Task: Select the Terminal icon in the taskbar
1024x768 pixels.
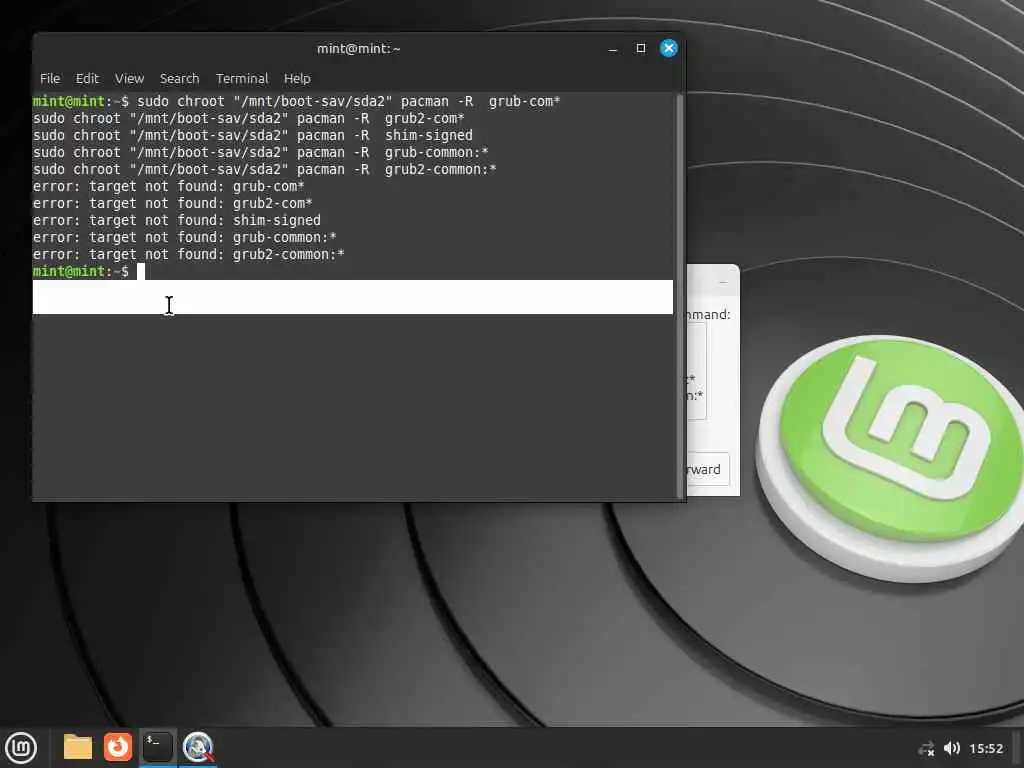Action: (157, 747)
